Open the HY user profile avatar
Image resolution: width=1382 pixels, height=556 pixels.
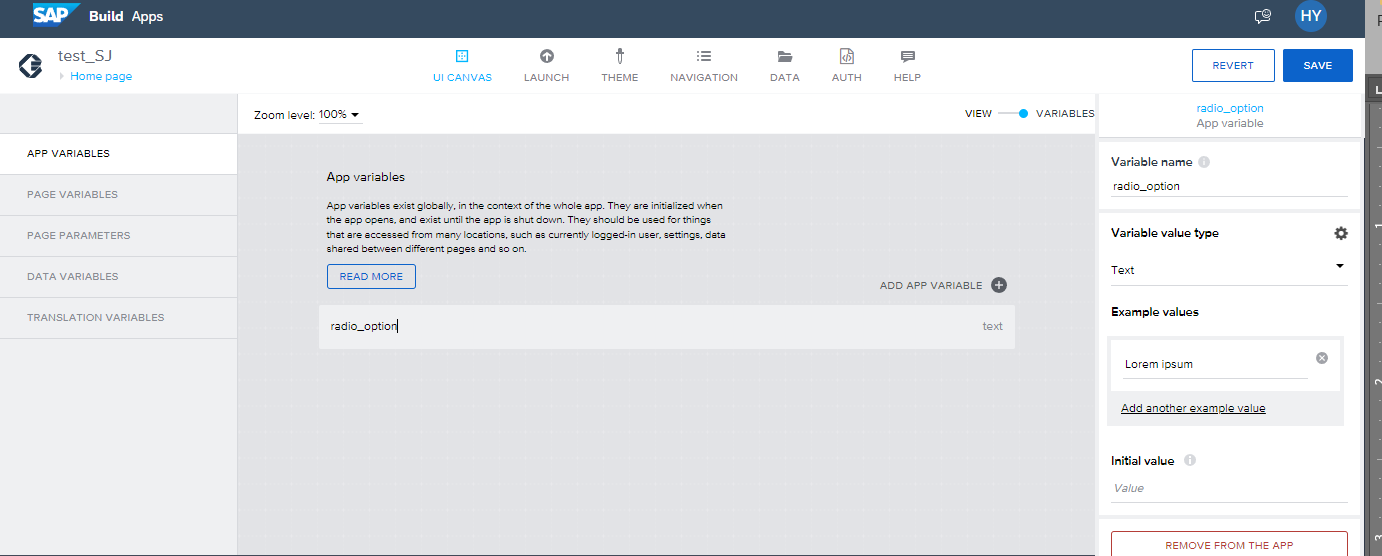pyautogui.click(x=1310, y=17)
